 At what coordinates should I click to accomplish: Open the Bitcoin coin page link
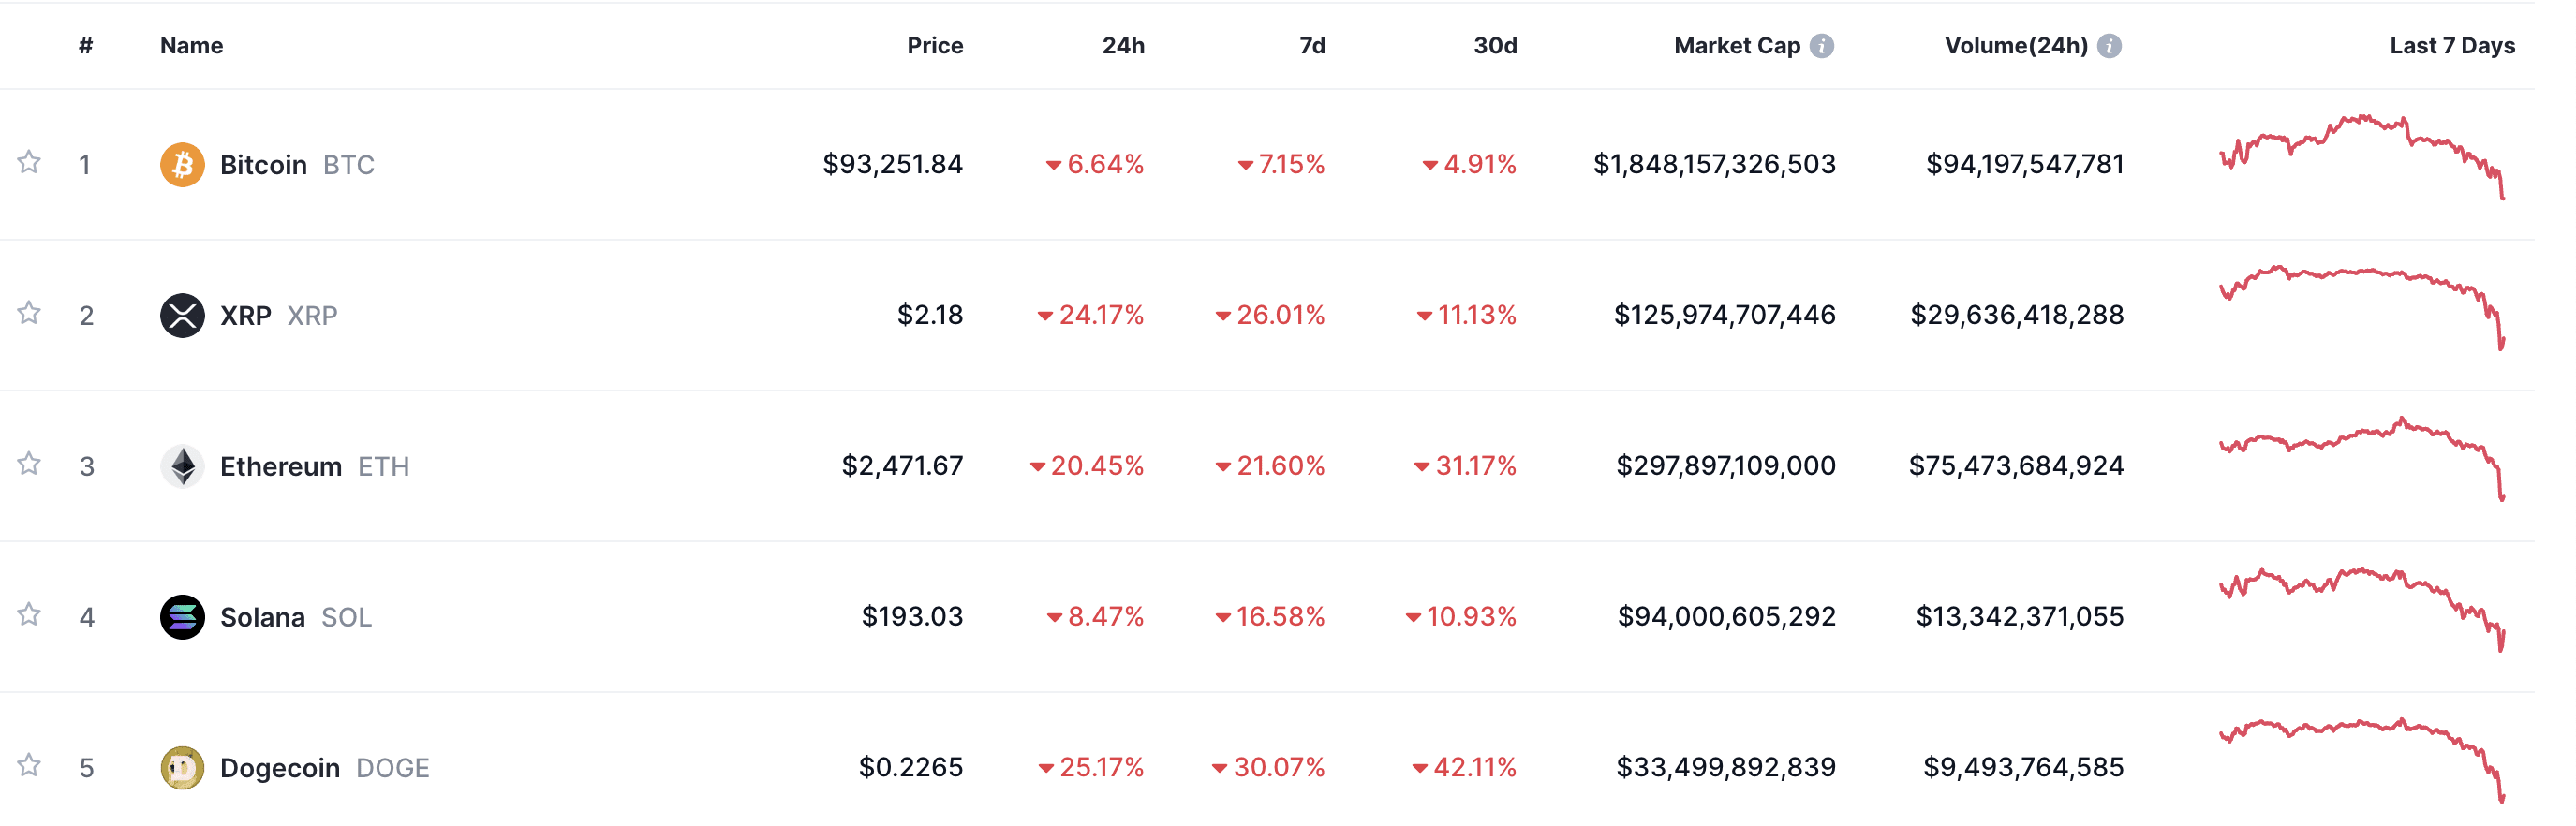coord(263,165)
